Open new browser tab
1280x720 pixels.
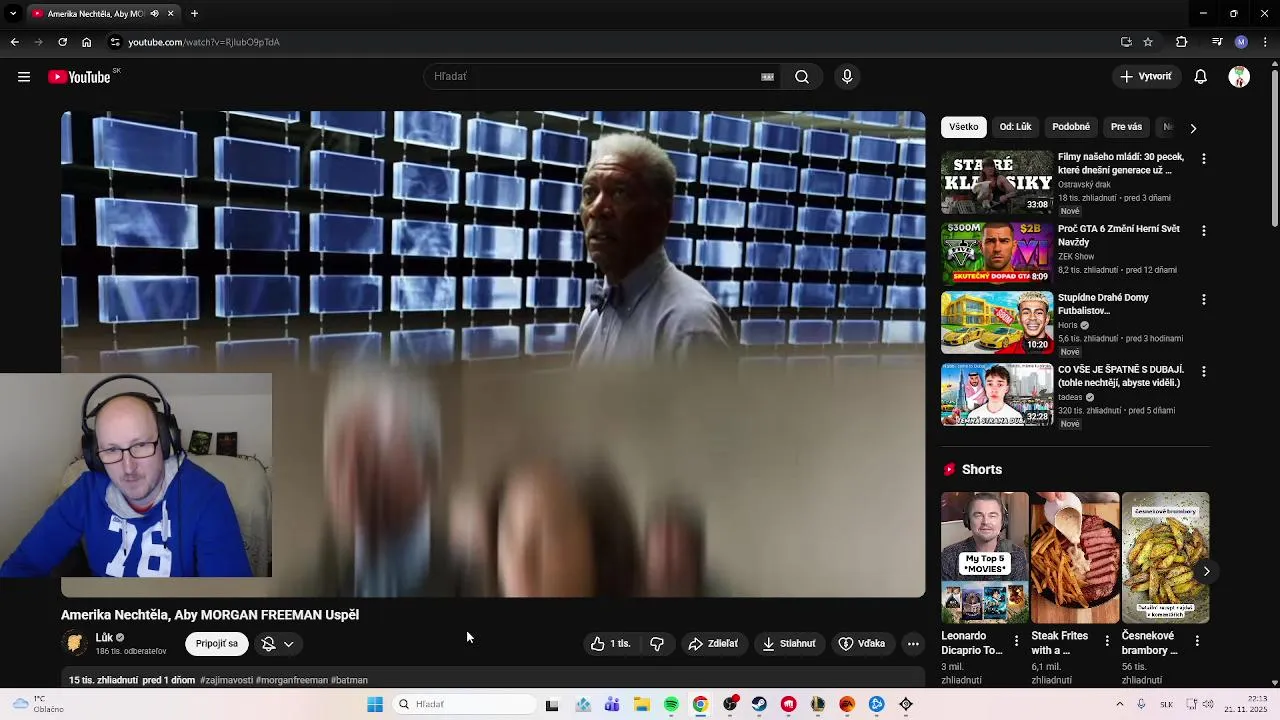coord(194,14)
